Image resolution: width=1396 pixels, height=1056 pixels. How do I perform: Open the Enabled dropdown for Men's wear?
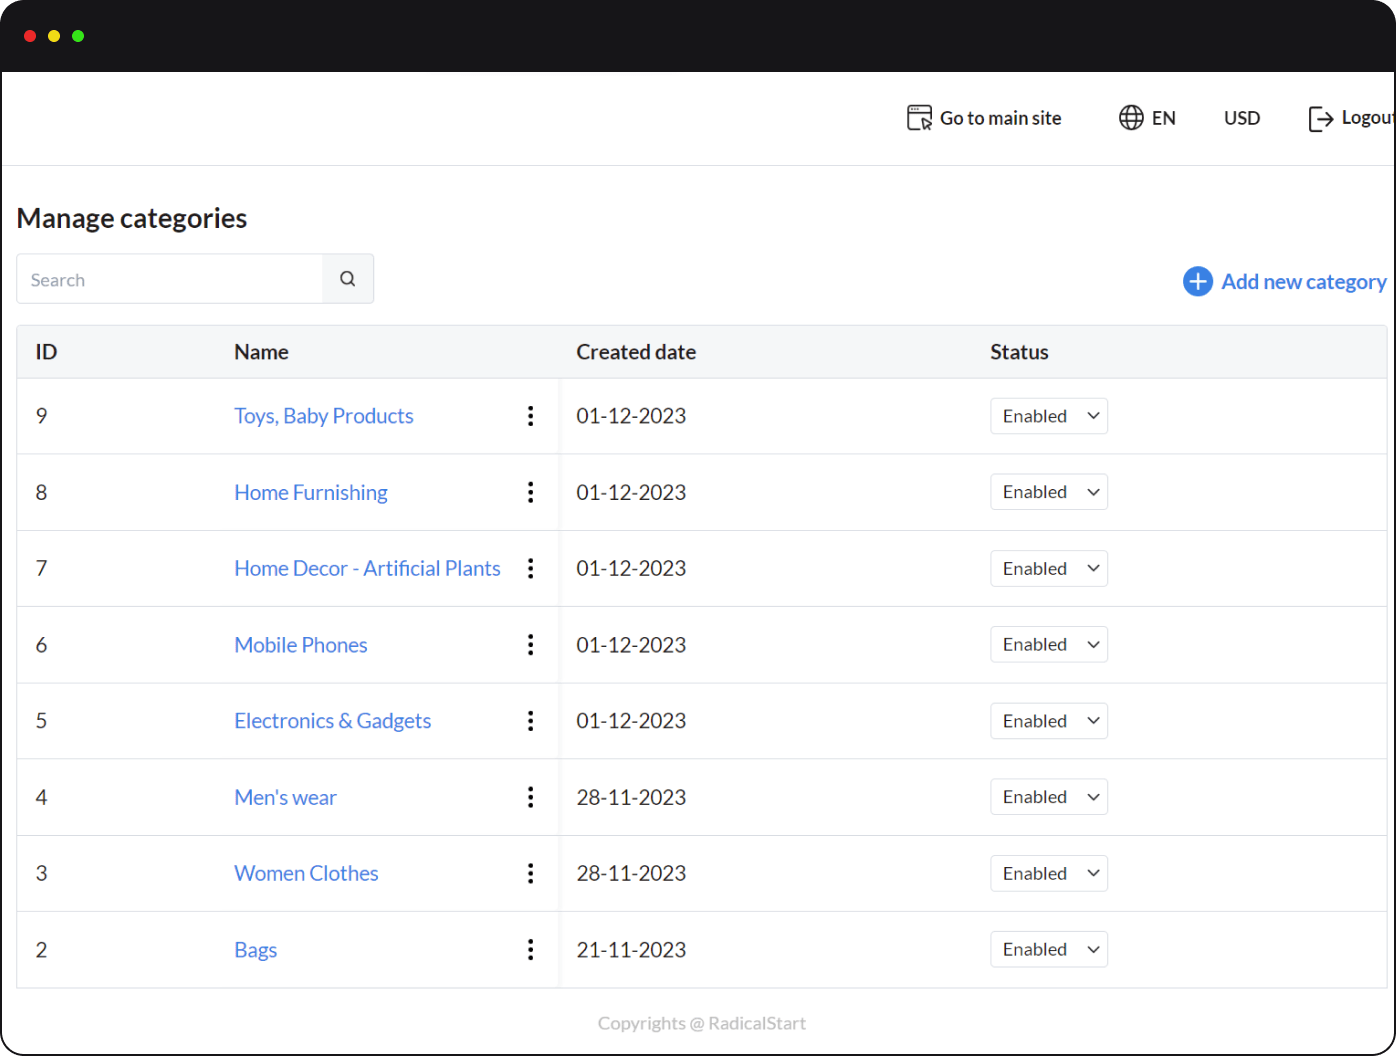click(1048, 796)
